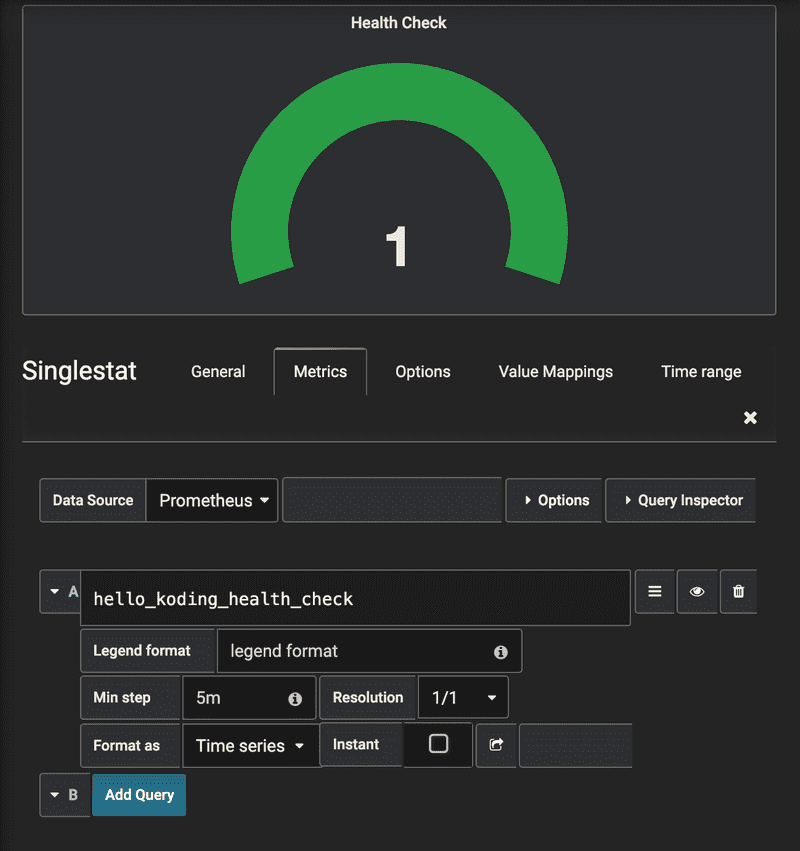Screen dimensions: 800x851
Task: Collapse query A with its arrow
Action: (55, 591)
